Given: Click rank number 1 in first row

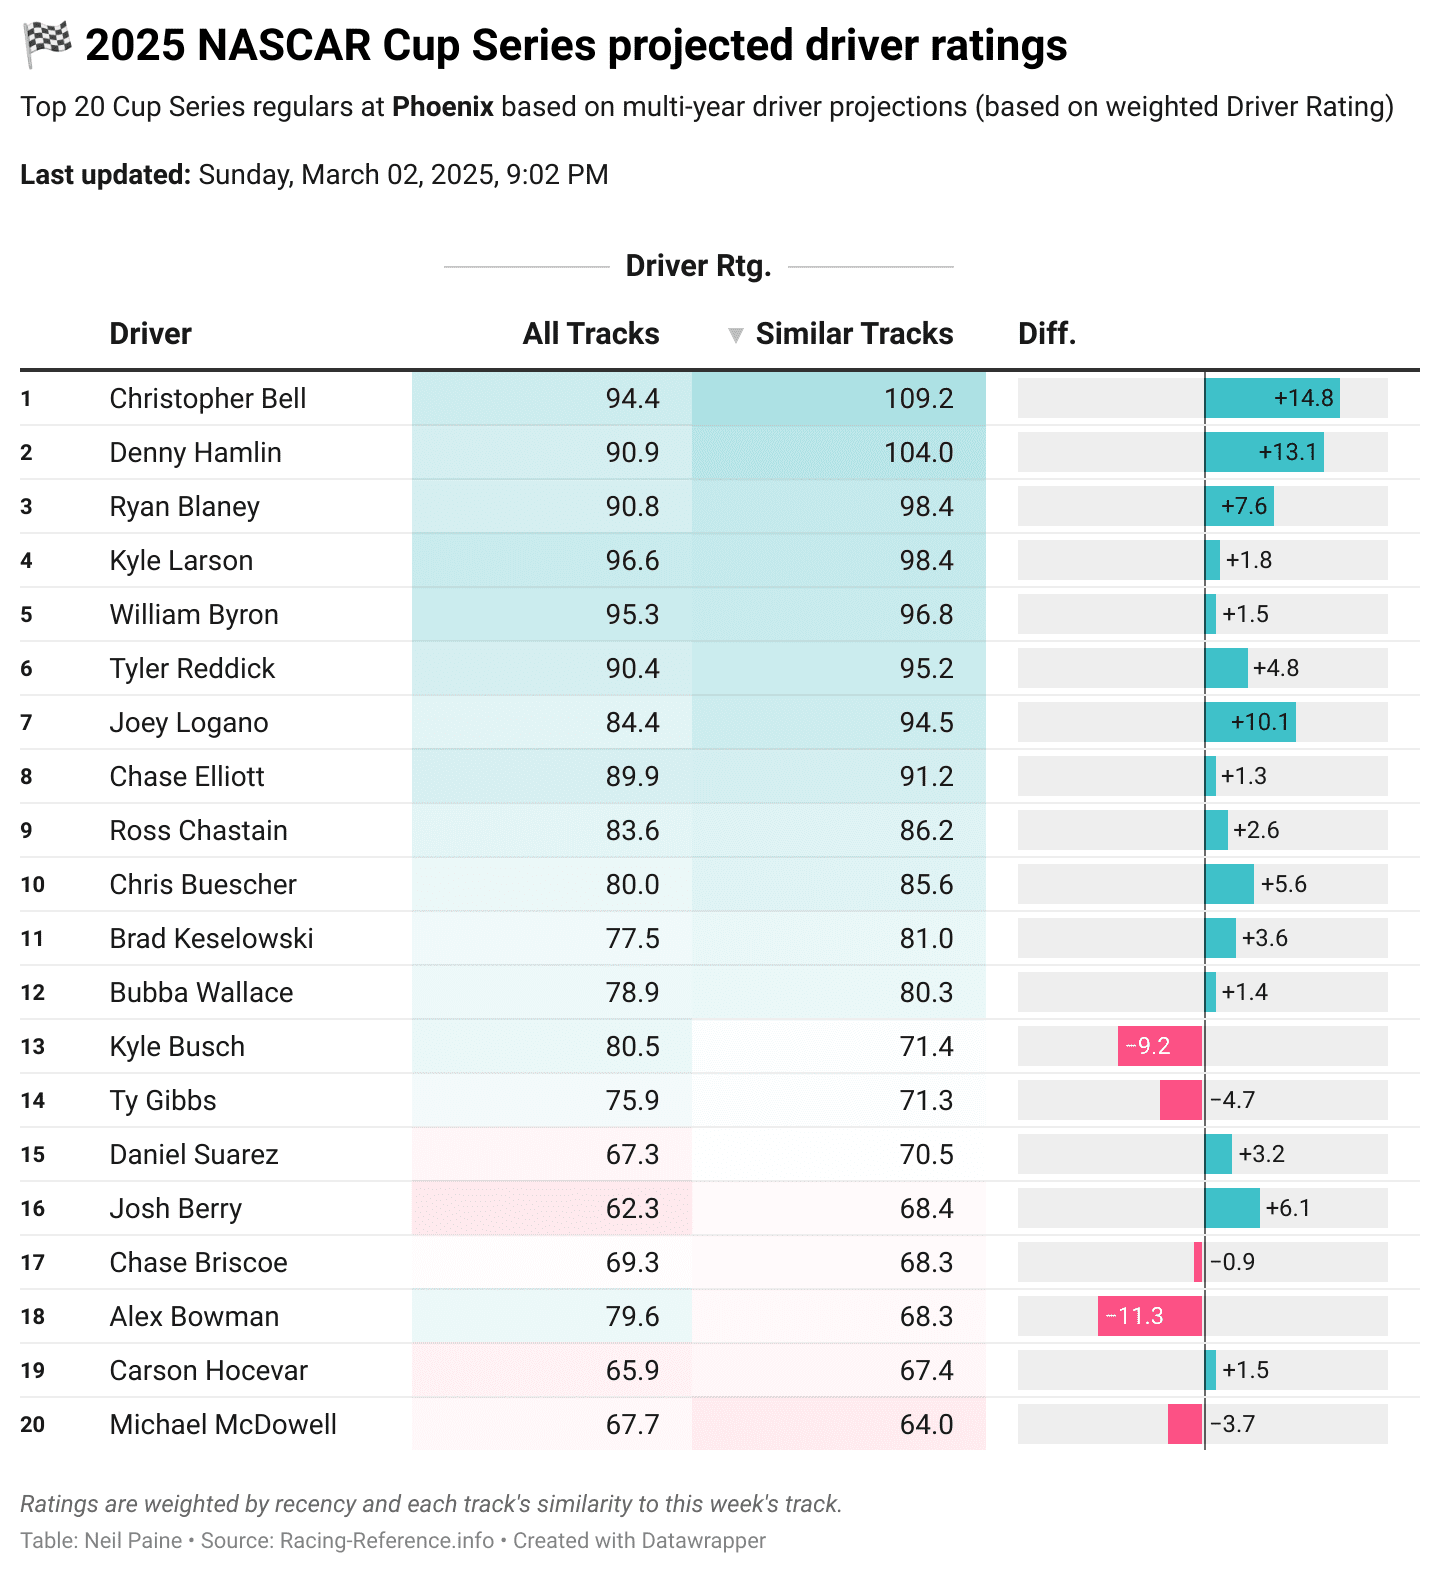Looking at the screenshot, I should 26,399.
